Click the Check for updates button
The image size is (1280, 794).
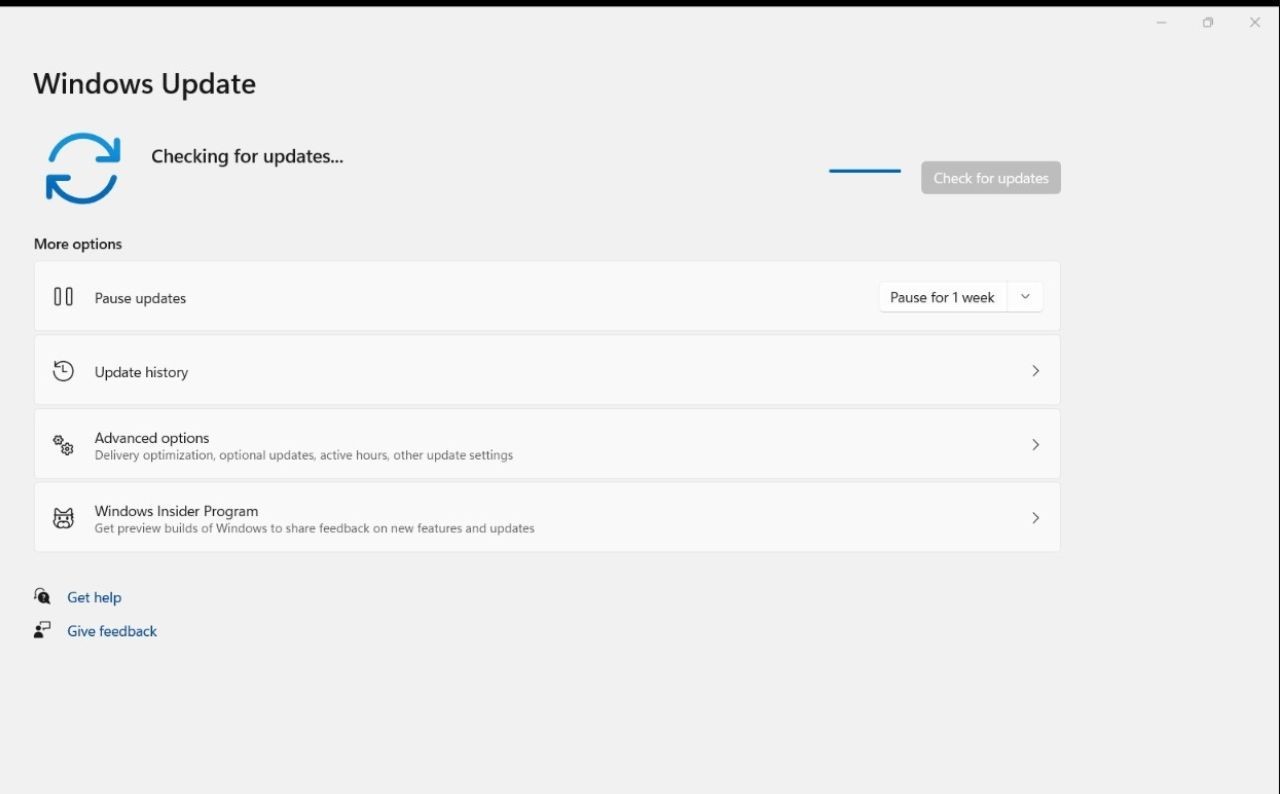pyautogui.click(x=991, y=178)
